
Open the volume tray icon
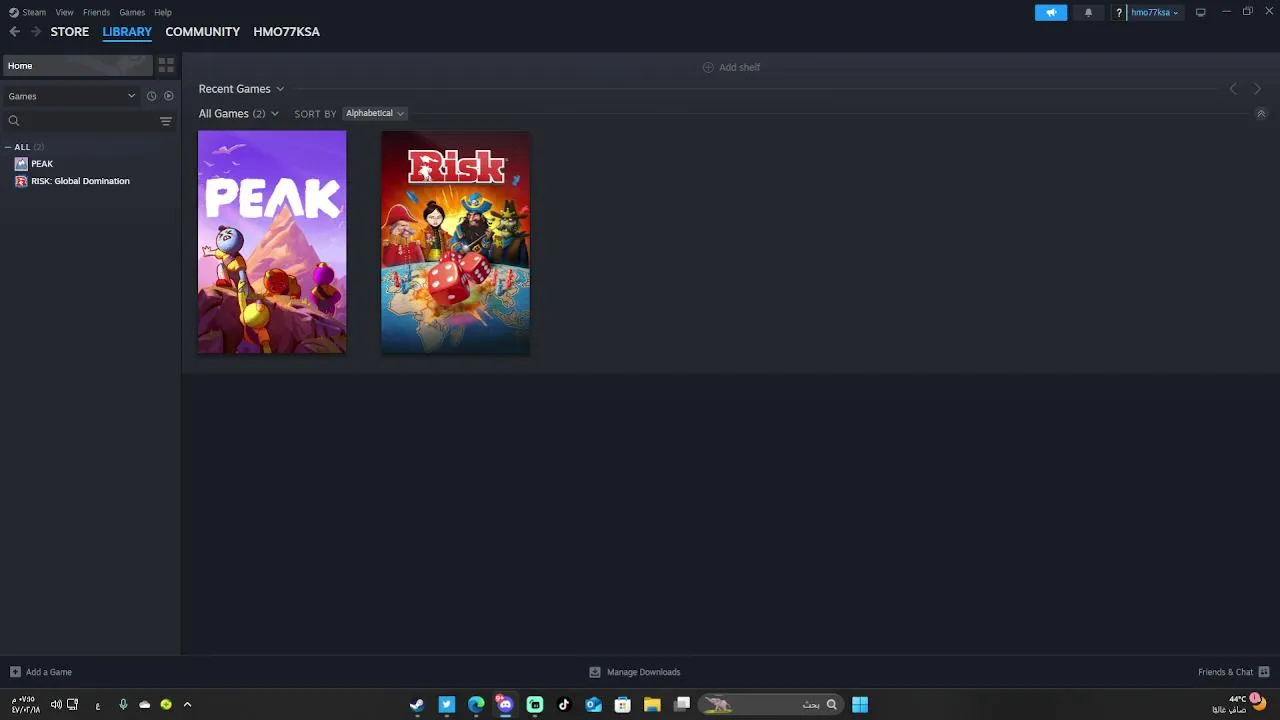[56, 705]
